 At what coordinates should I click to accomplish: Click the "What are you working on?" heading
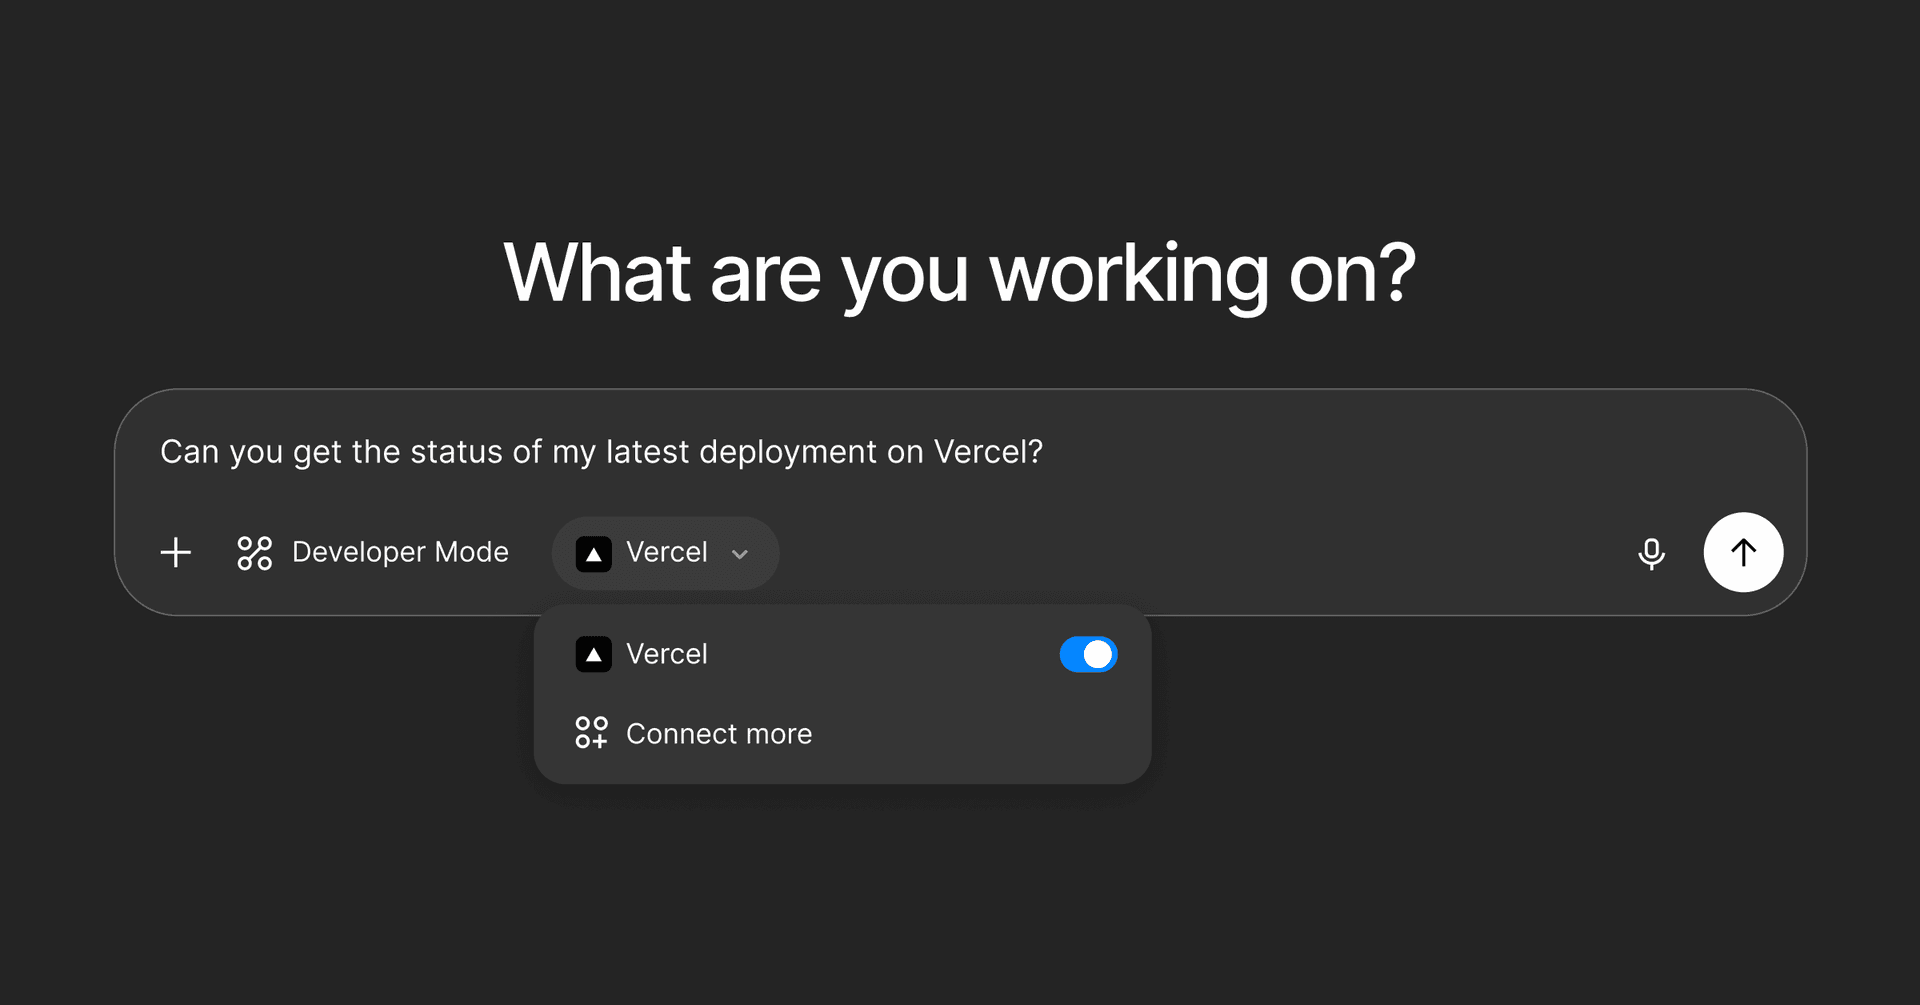click(959, 273)
